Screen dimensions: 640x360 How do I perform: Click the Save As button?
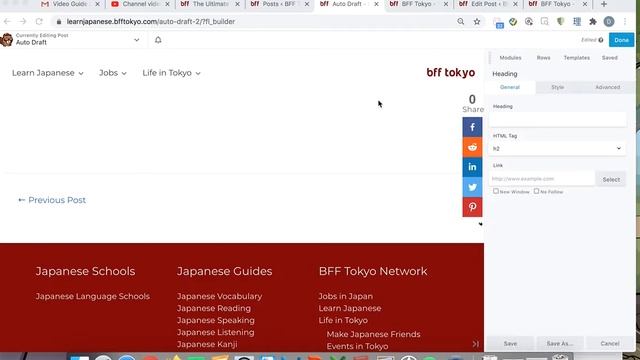click(560, 344)
